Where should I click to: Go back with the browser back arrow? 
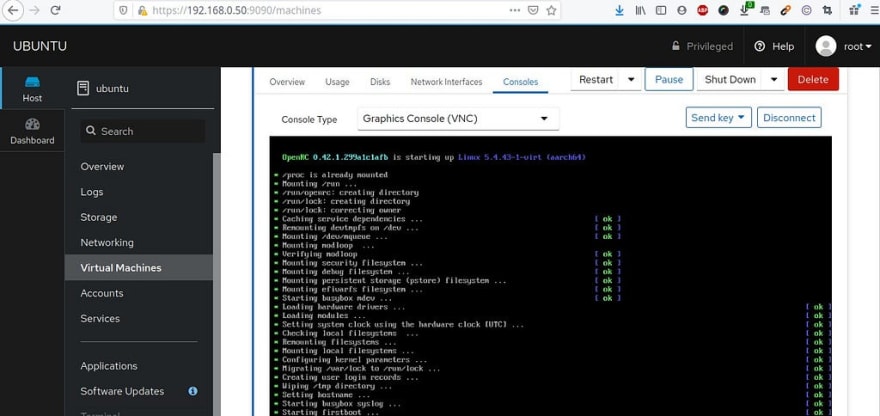(x=12, y=10)
